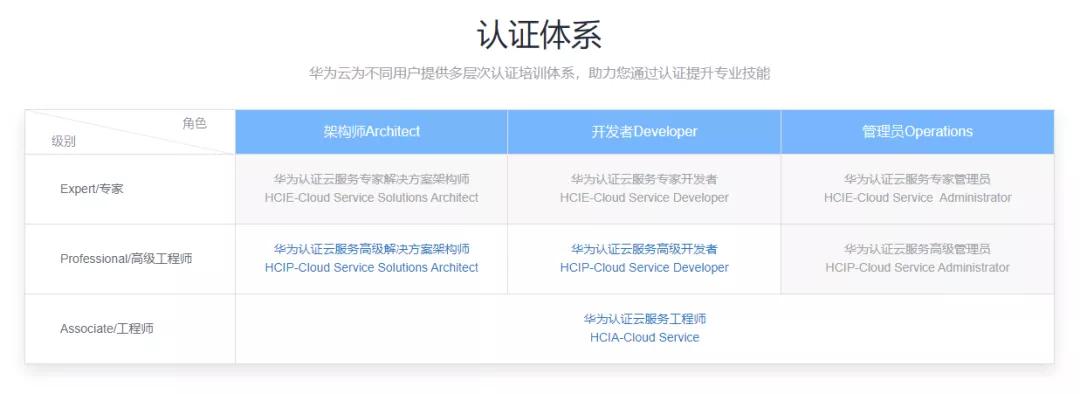Viewport: 1080px width, 394px height.
Task: Open HCIA-Cloud Service link
Action: click(645, 338)
